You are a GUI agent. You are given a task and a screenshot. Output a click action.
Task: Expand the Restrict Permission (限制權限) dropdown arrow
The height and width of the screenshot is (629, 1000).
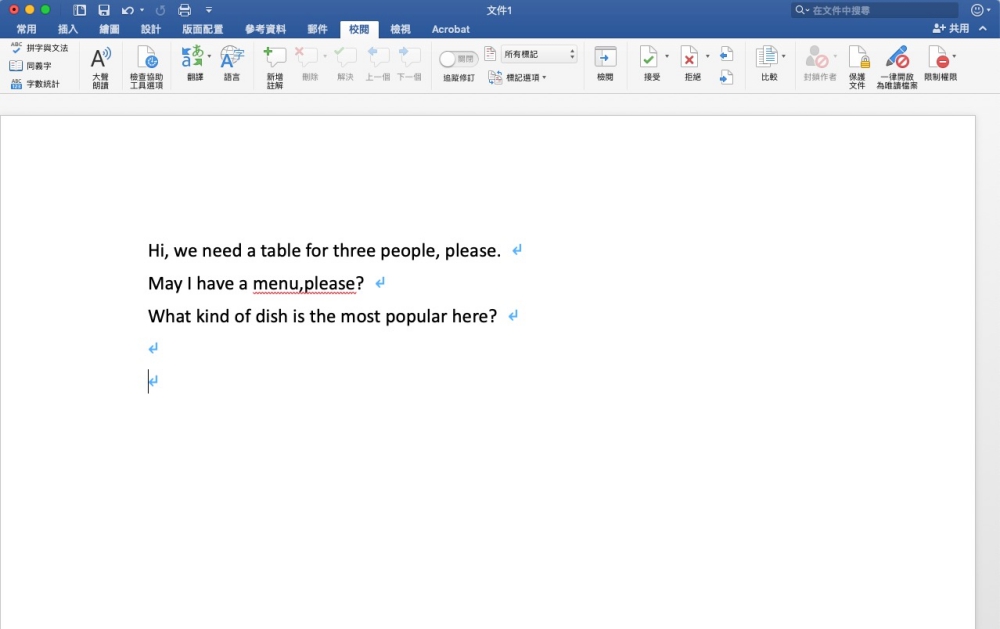point(954,56)
